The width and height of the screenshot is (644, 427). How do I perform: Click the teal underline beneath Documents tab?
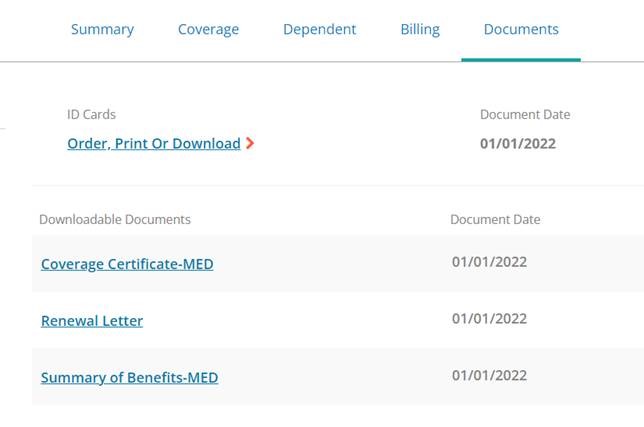pos(521,60)
